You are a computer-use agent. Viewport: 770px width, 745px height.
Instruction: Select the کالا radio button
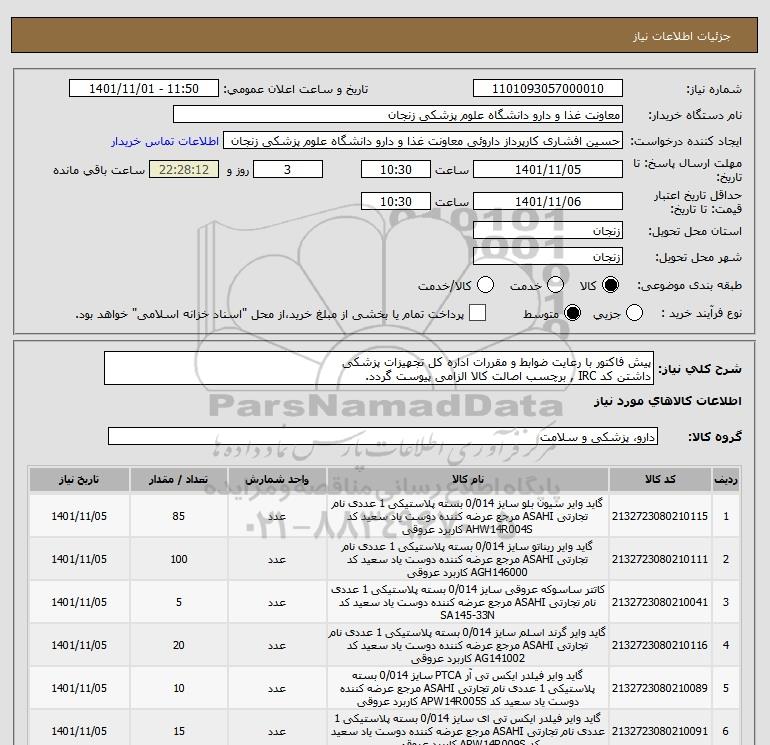point(610,285)
